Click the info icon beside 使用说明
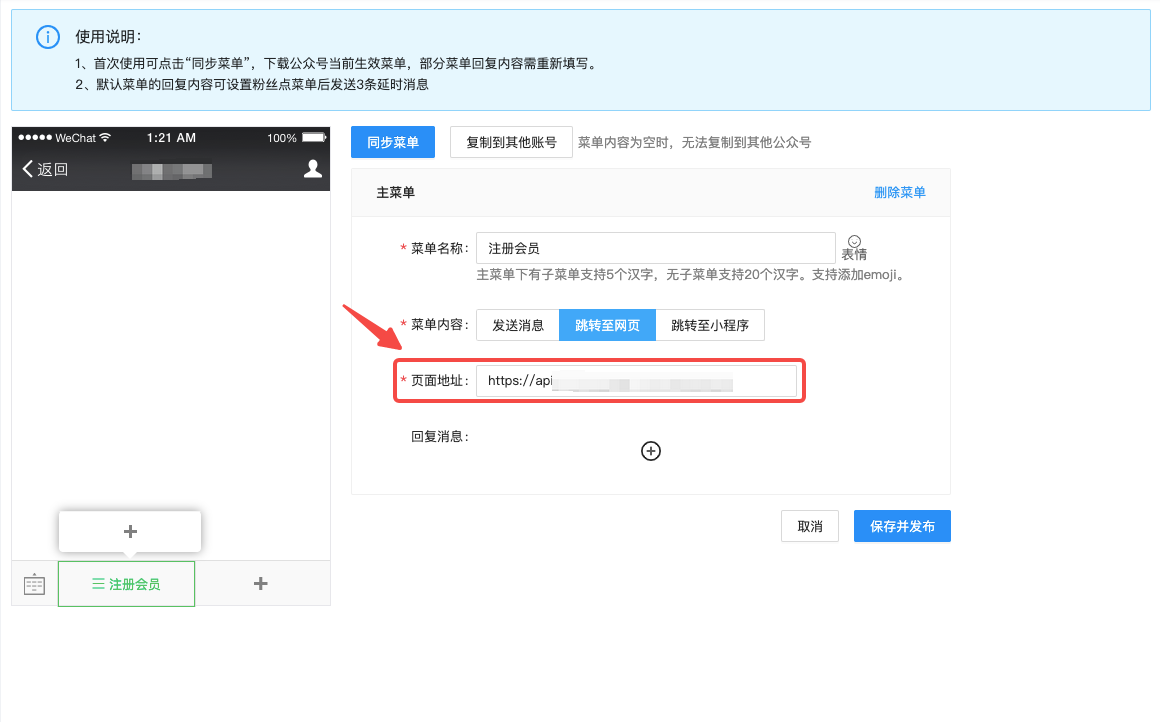 pos(48,37)
